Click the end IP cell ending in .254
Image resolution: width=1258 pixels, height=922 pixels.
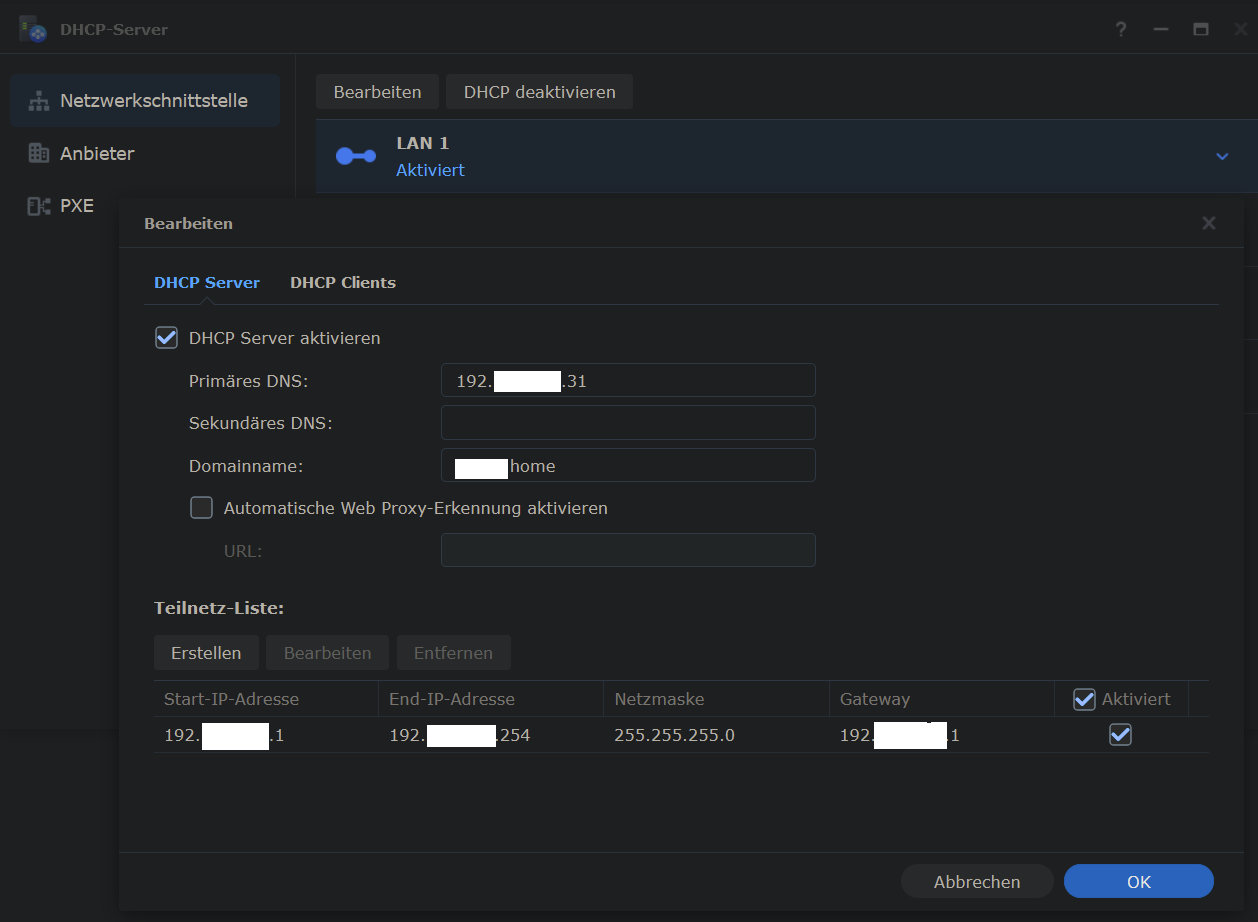coord(491,735)
